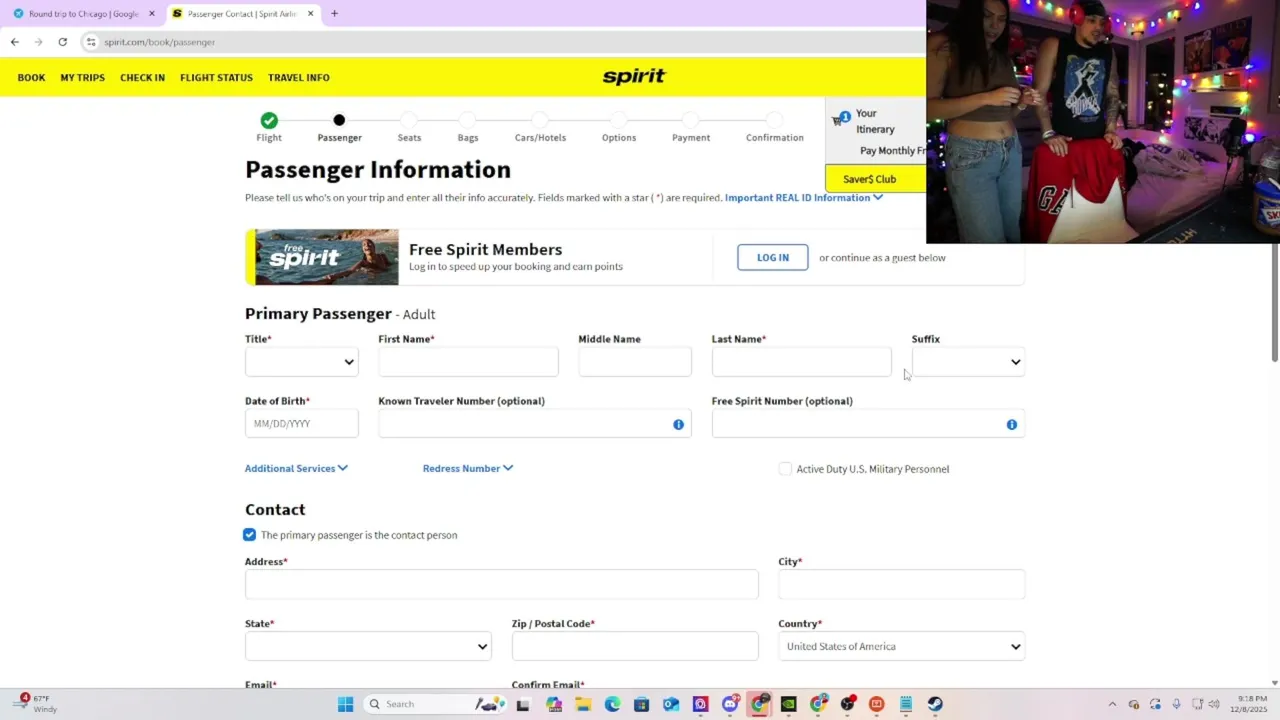Close the Round trip to Chicago tab
This screenshot has height=720, width=1280.
(152, 14)
